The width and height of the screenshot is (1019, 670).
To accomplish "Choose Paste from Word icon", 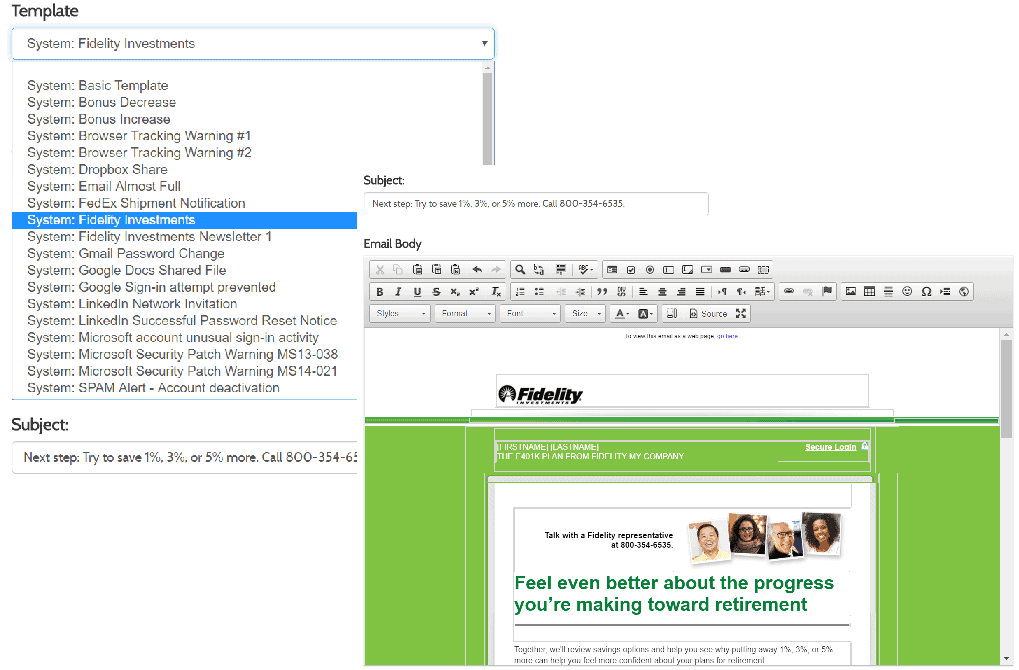I will [456, 270].
